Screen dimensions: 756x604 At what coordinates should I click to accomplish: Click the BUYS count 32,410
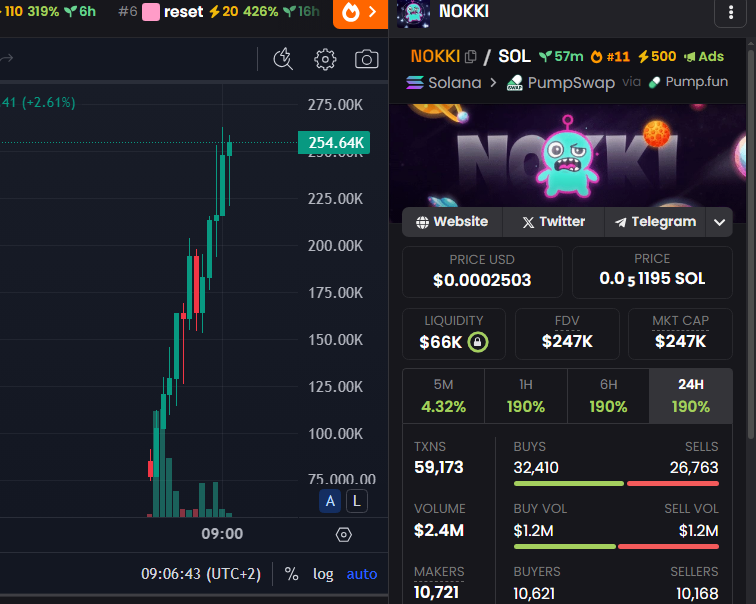(536, 468)
